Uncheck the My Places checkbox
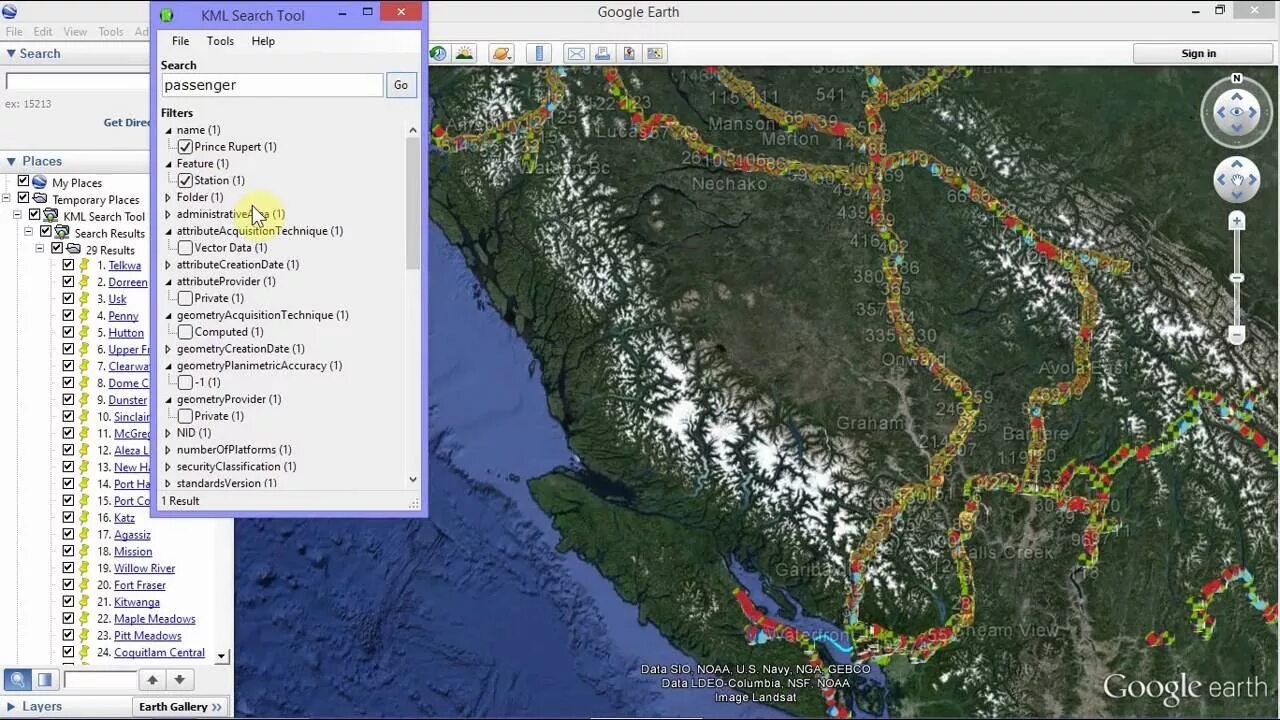 23,182
